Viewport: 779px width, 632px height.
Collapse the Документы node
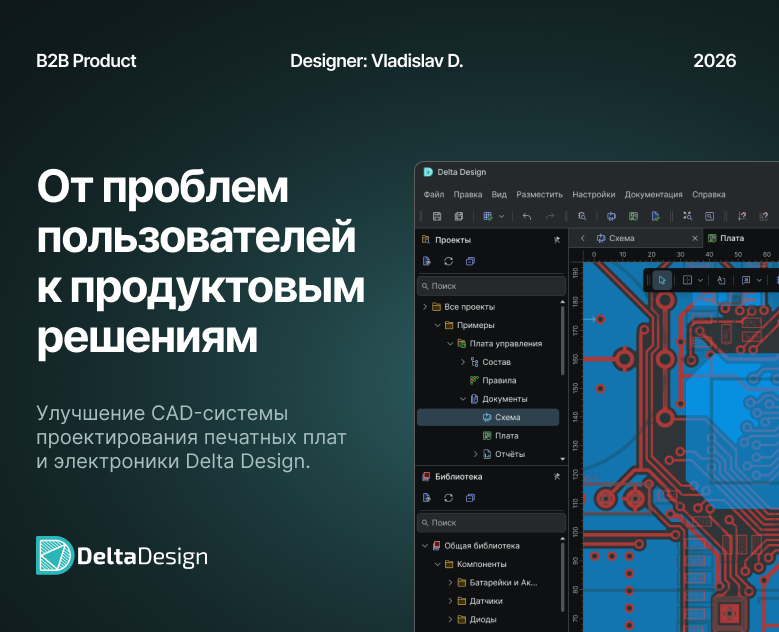(x=463, y=399)
